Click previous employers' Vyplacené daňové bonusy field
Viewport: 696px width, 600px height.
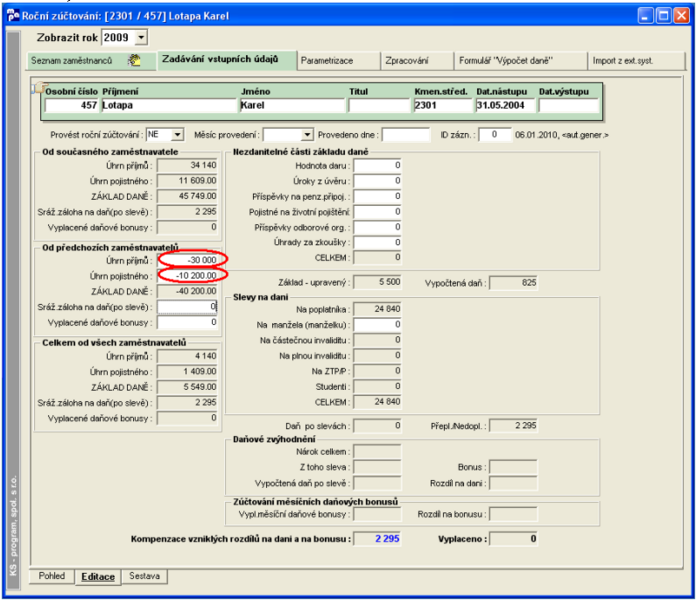click(x=188, y=322)
